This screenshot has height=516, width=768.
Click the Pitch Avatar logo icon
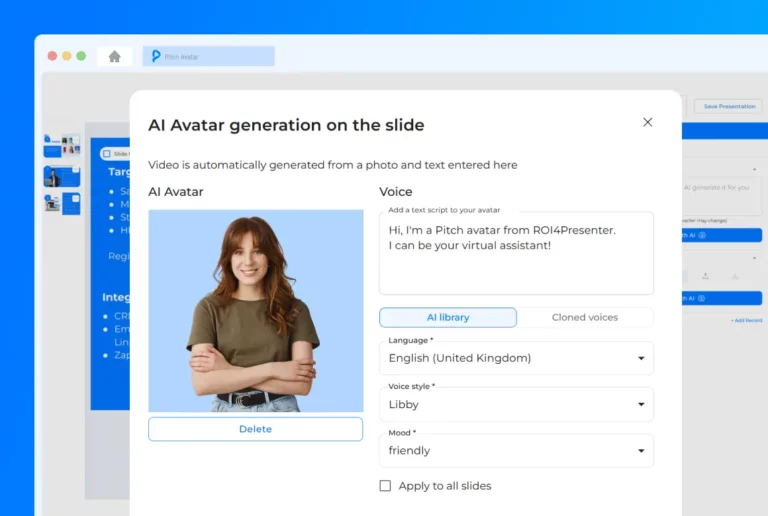tap(156, 56)
